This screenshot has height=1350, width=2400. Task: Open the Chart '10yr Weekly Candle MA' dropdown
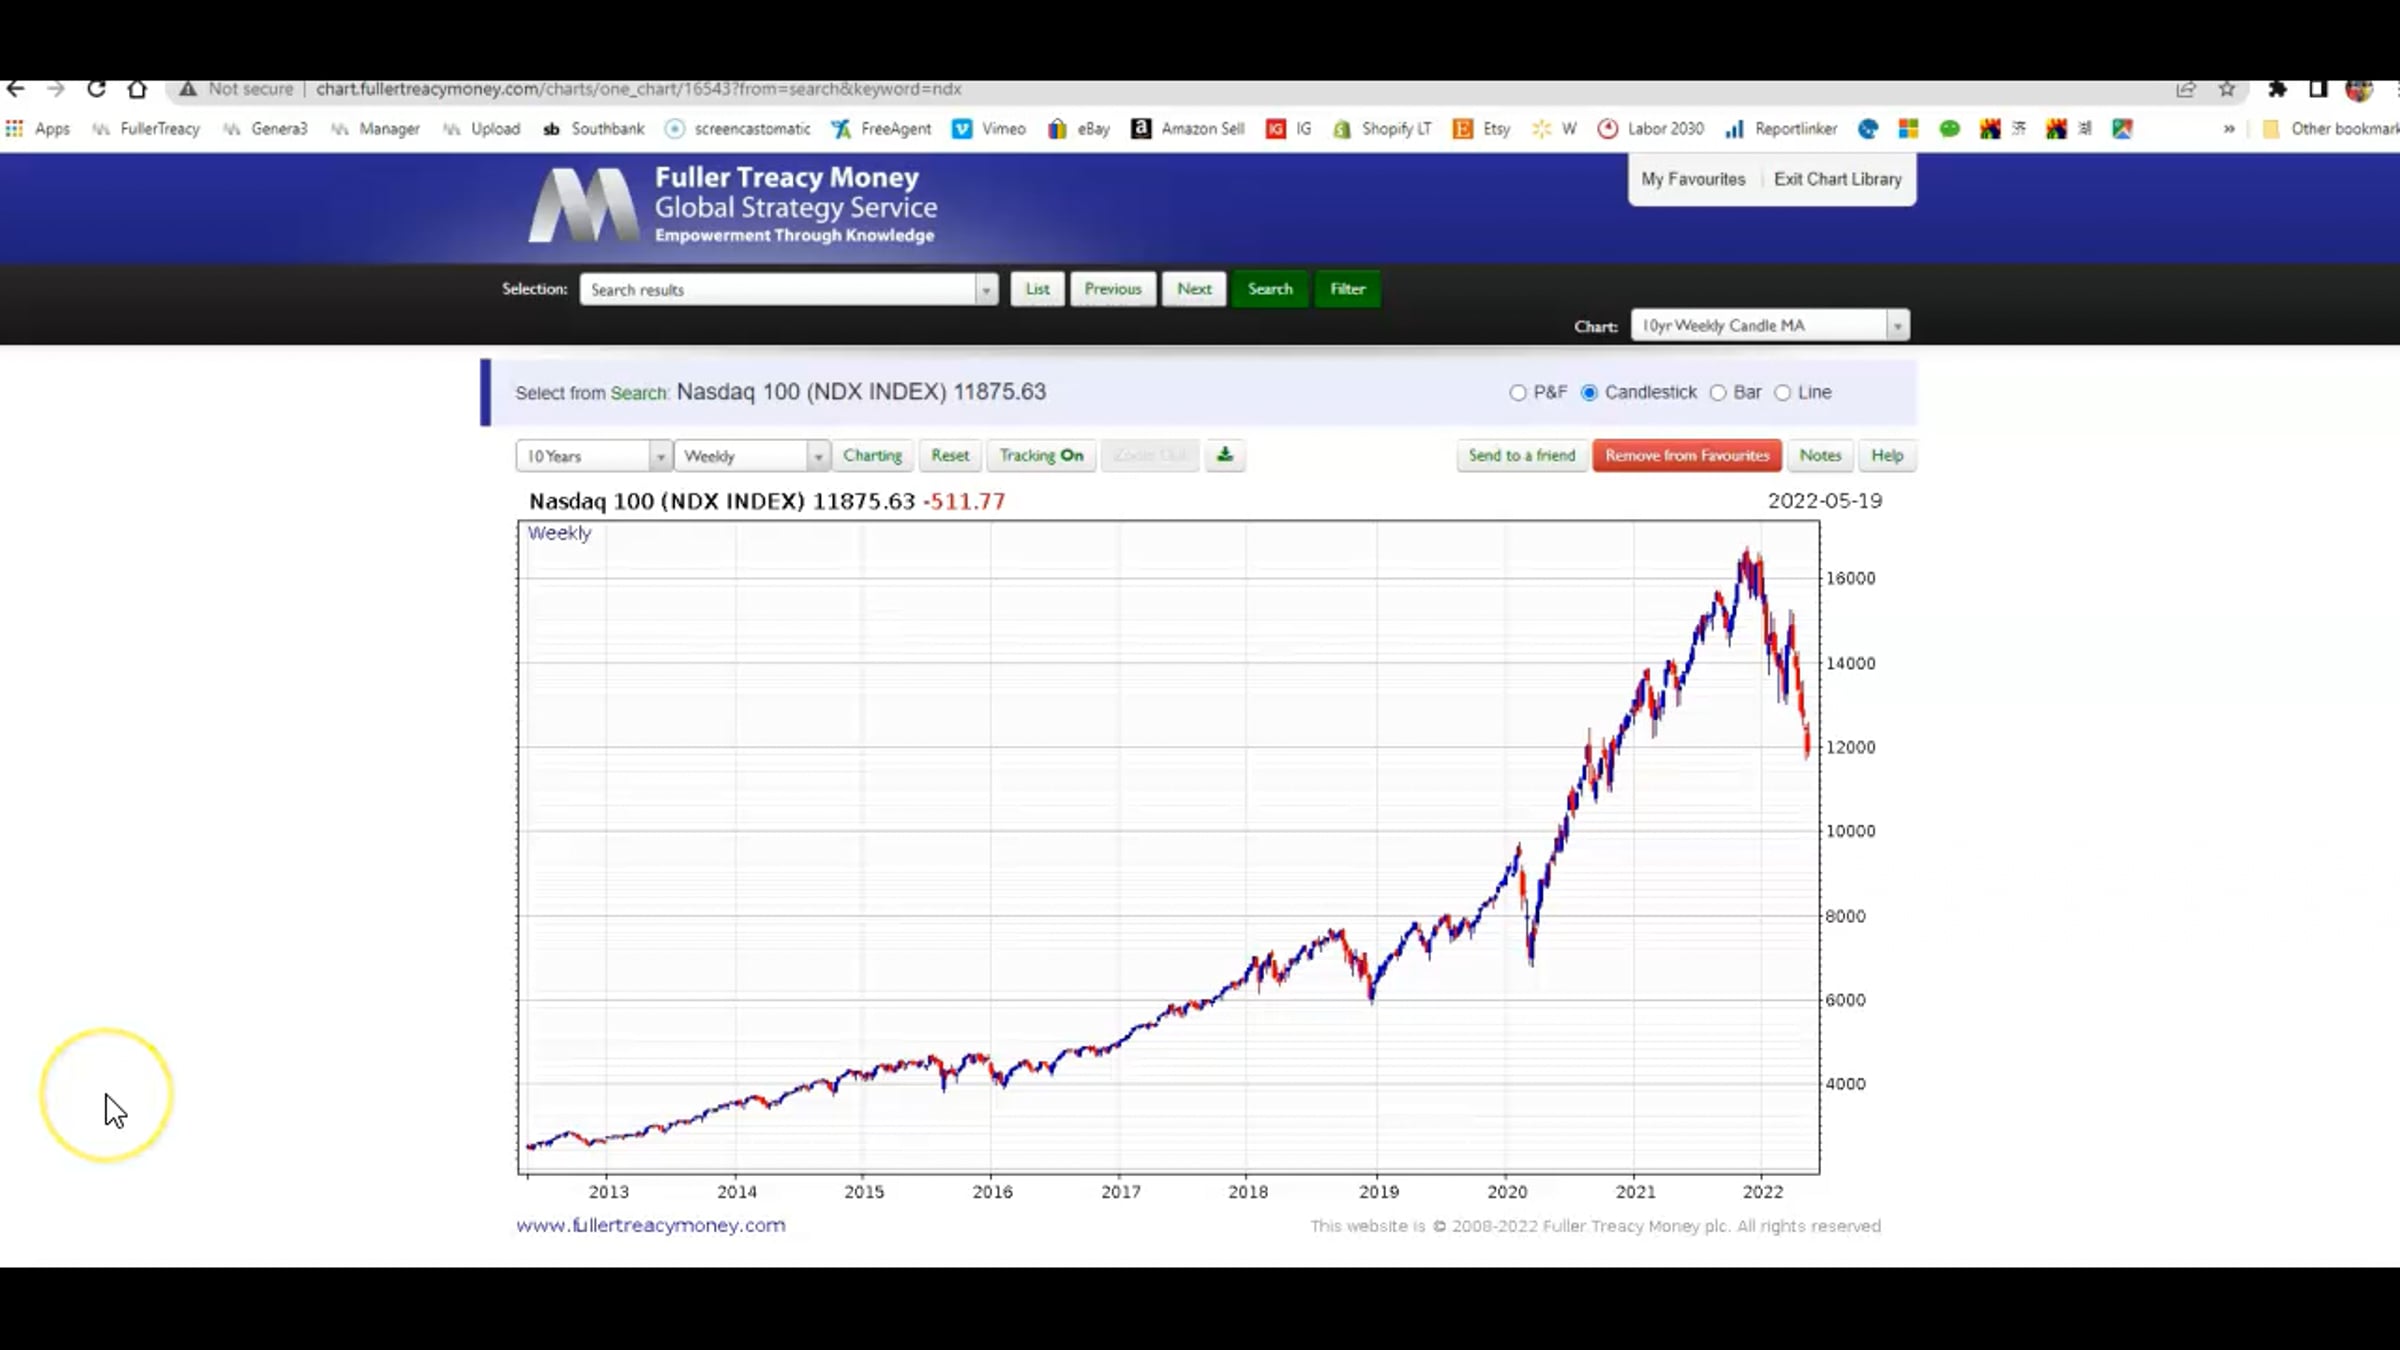pyautogui.click(x=1770, y=325)
